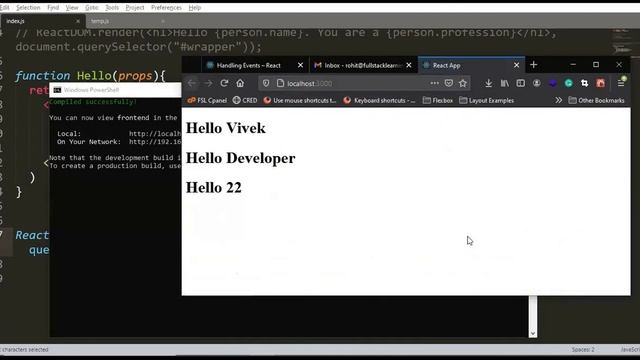Open Sublime Help menu

coord(195,8)
